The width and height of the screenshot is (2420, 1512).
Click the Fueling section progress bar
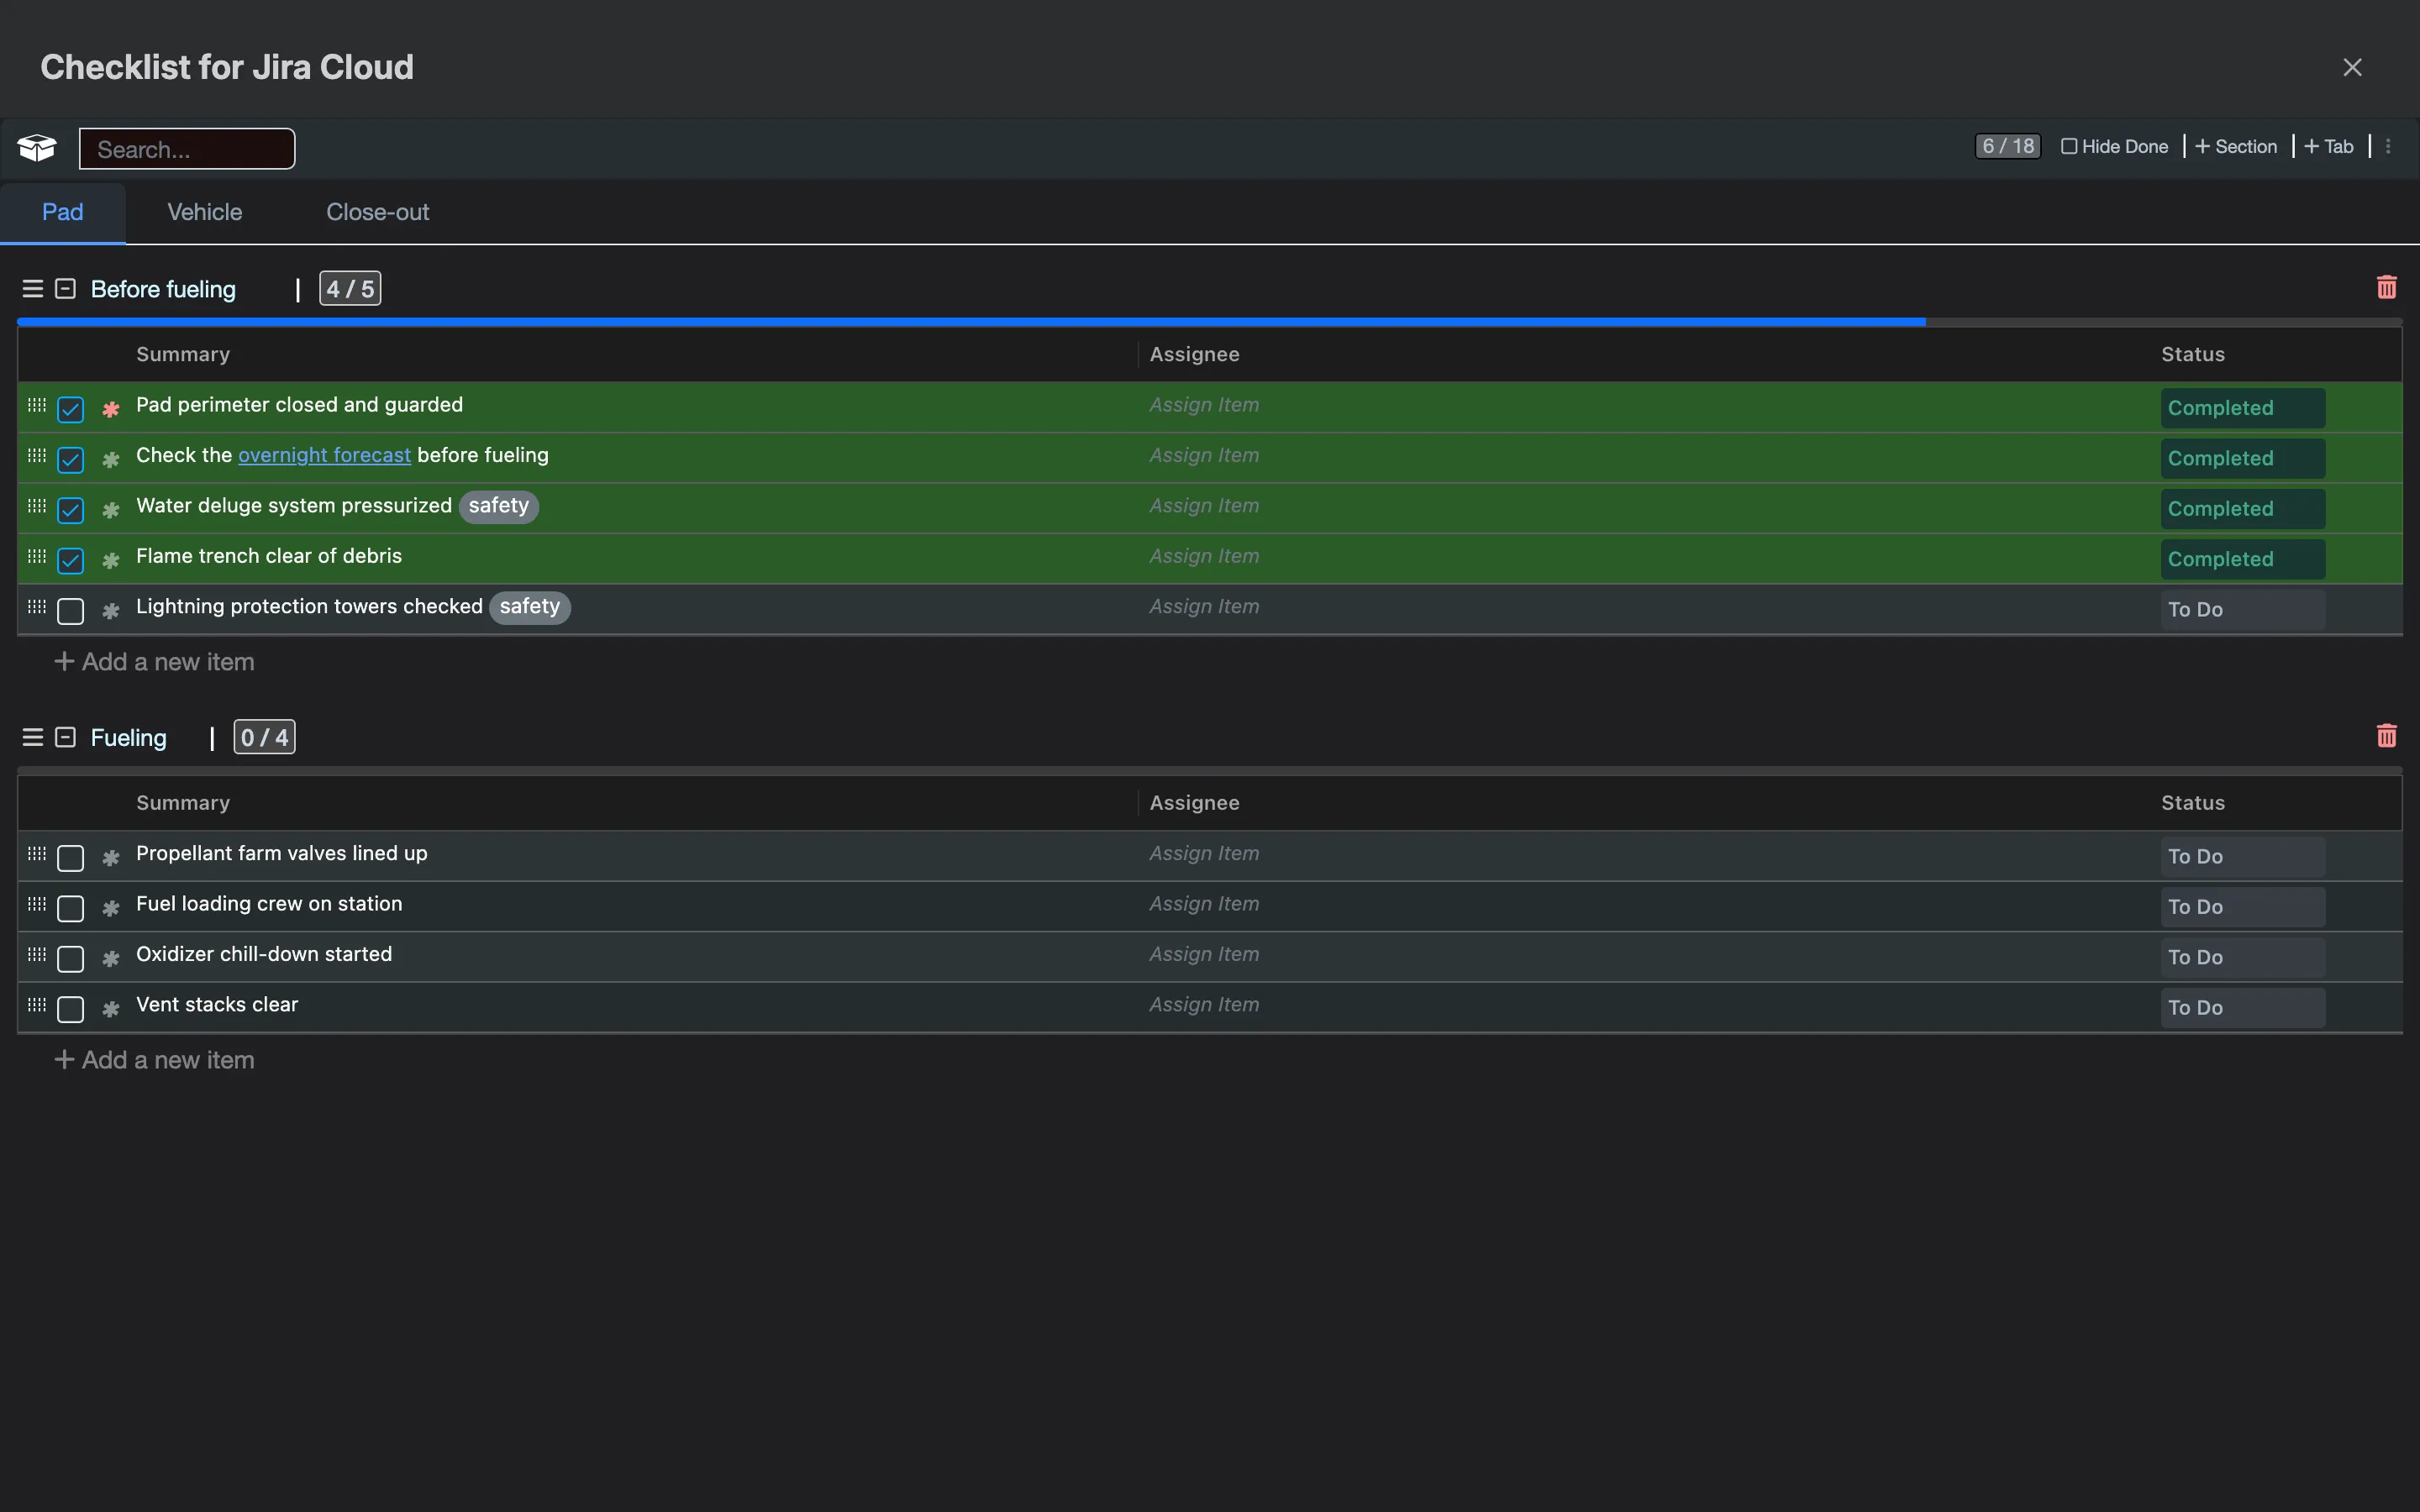[x=1209, y=771]
